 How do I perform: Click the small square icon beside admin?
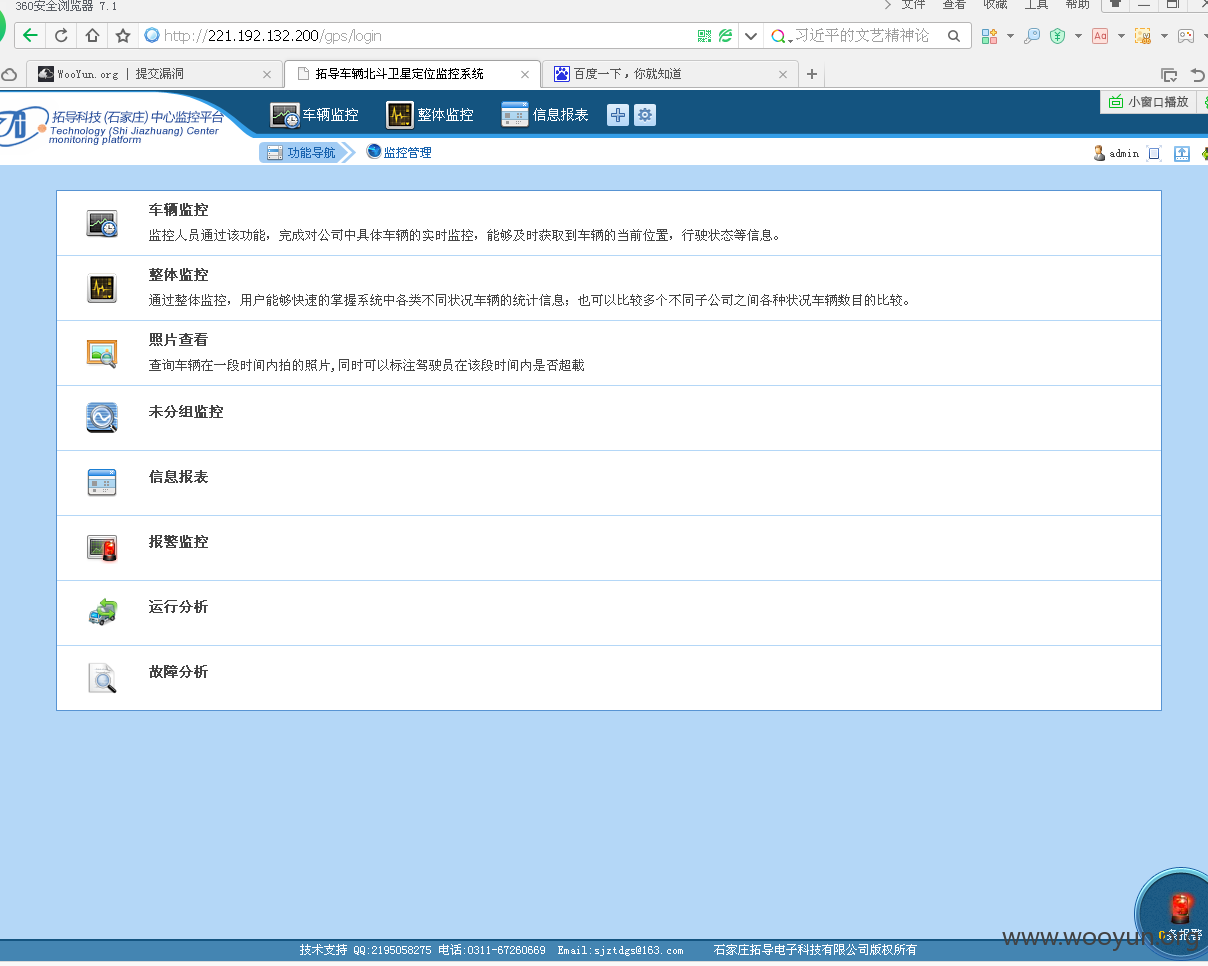1154,154
